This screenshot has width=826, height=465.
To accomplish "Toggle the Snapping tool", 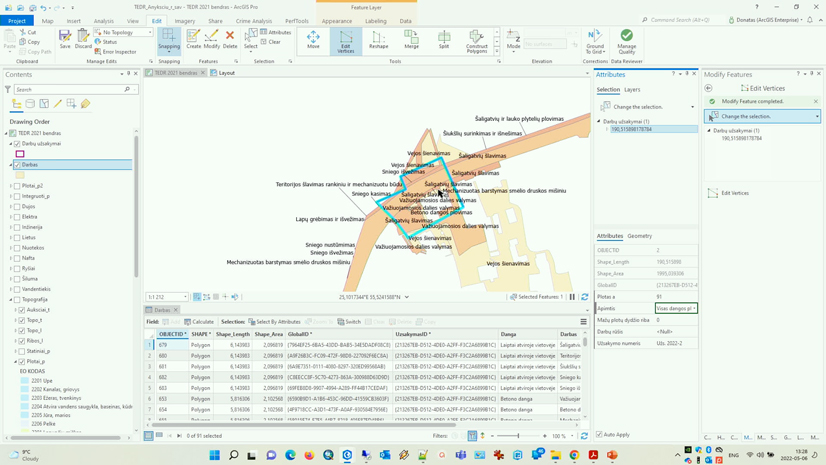I will [169, 39].
